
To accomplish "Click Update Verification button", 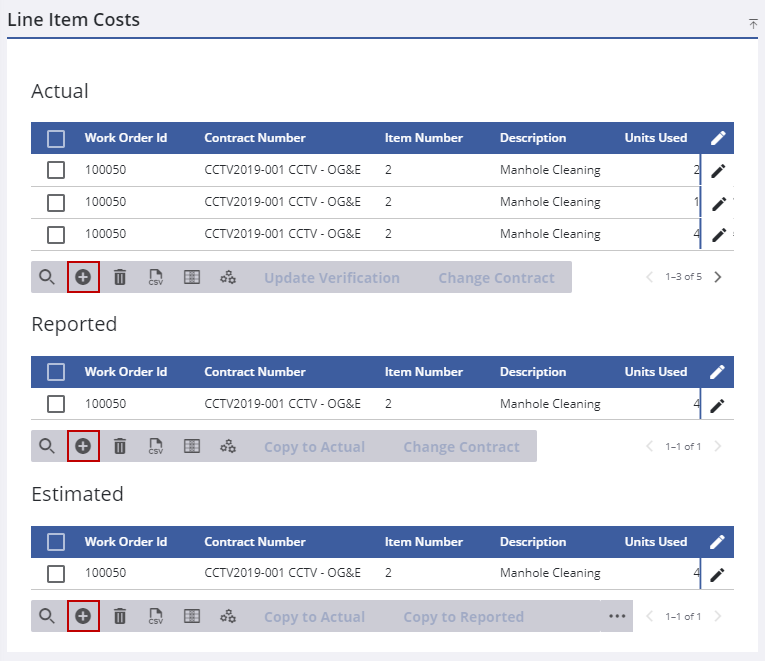I will tap(332, 278).
